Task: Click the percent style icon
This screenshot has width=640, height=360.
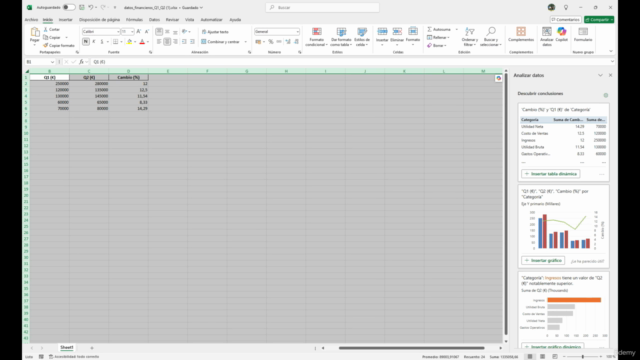Action: pyautogui.click(x=271, y=42)
